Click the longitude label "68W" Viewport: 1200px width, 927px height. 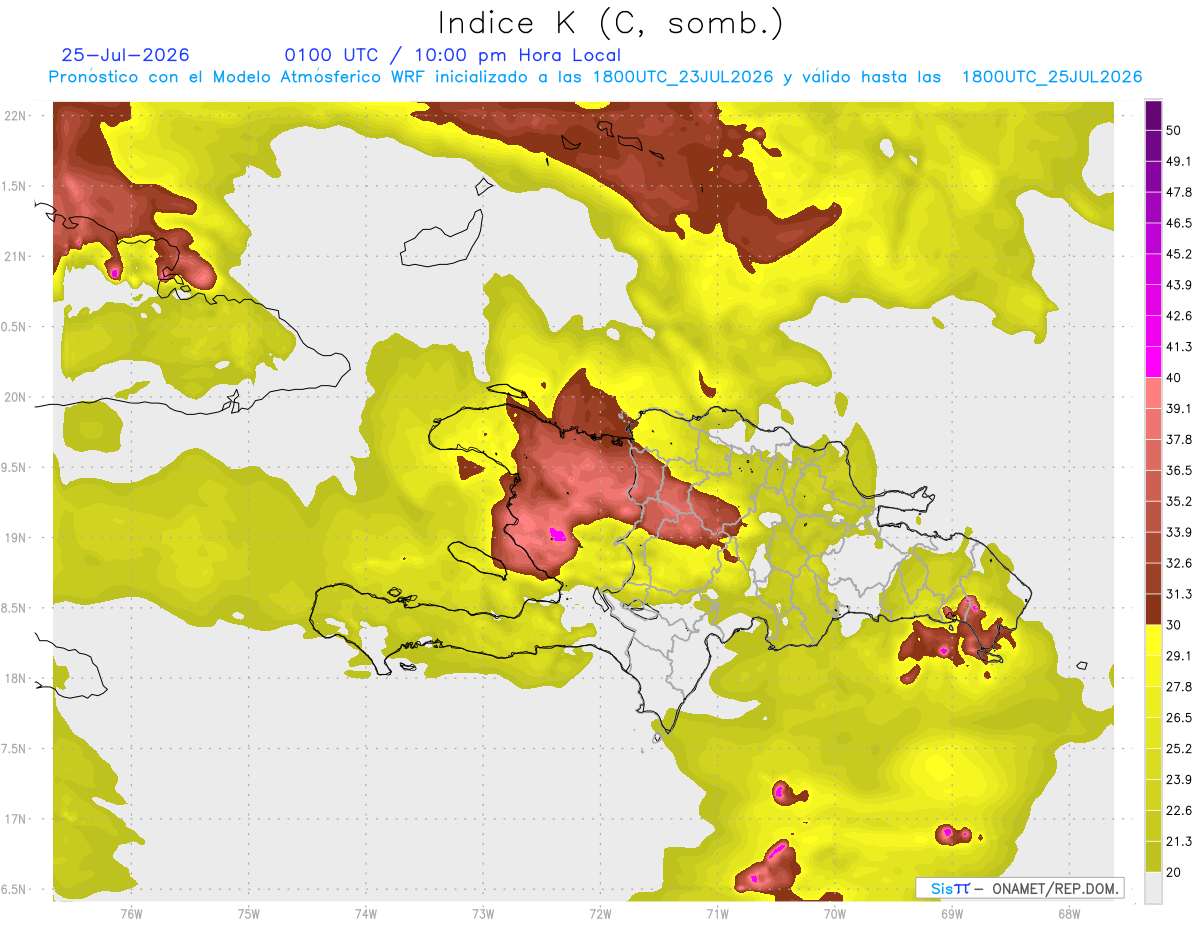point(1068,914)
